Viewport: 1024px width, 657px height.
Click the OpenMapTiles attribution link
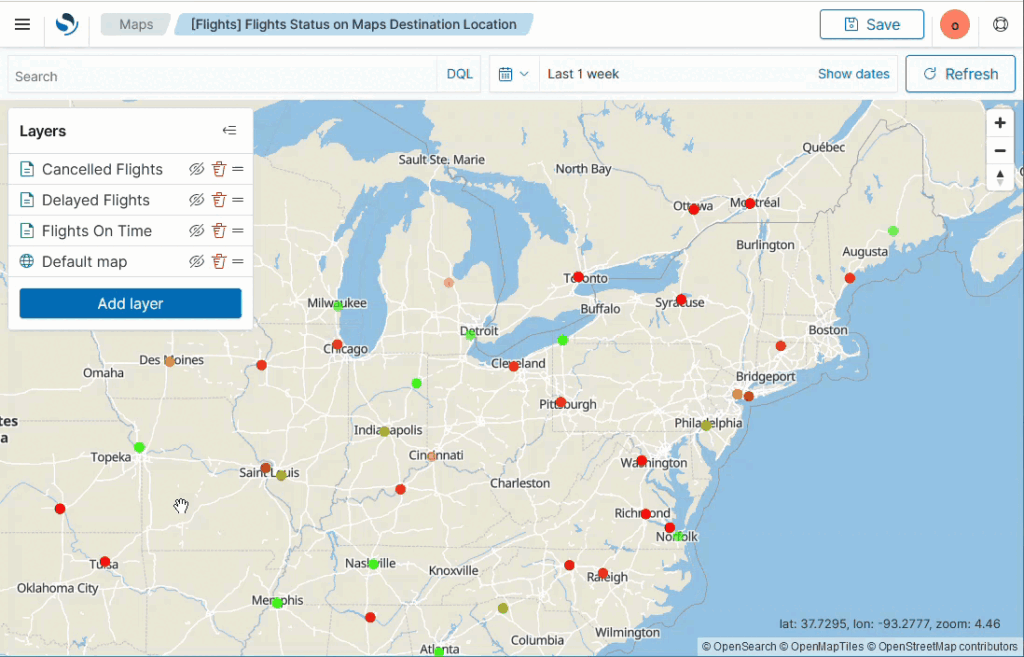821,647
